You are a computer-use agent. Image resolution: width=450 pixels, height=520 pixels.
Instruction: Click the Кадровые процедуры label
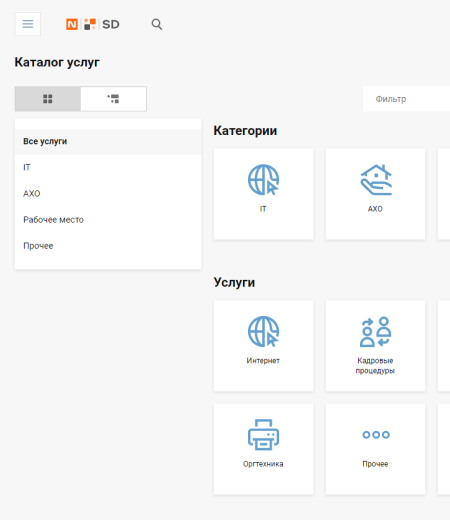375,366
